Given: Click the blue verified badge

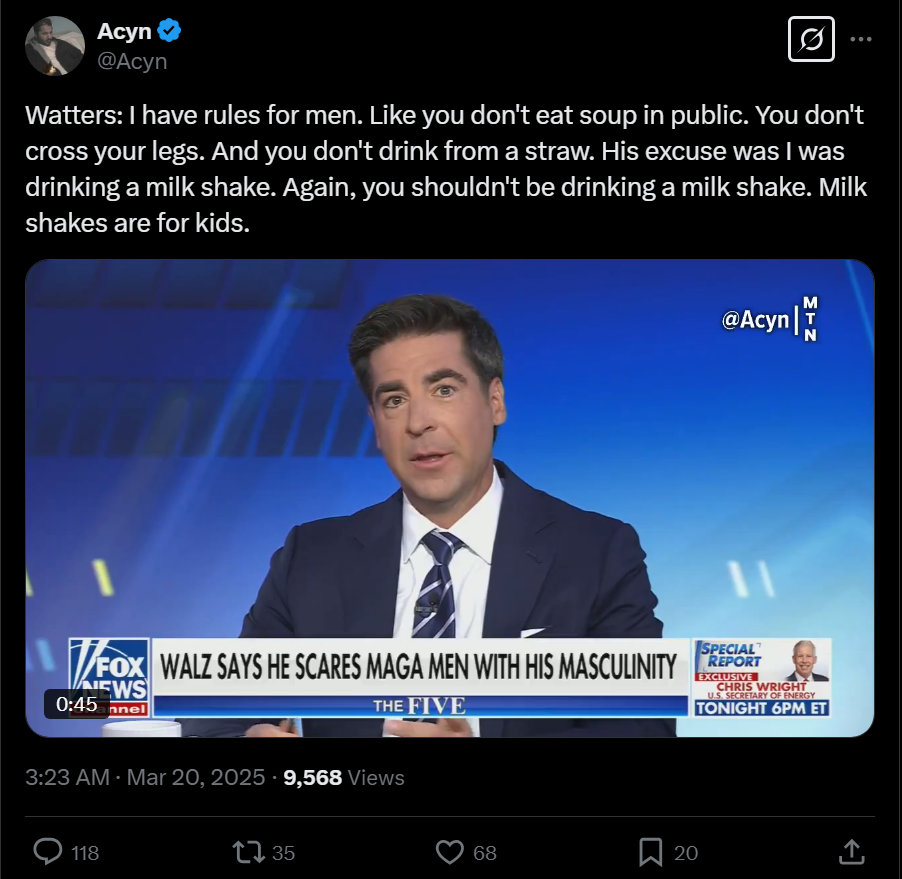Looking at the screenshot, I should [169, 30].
